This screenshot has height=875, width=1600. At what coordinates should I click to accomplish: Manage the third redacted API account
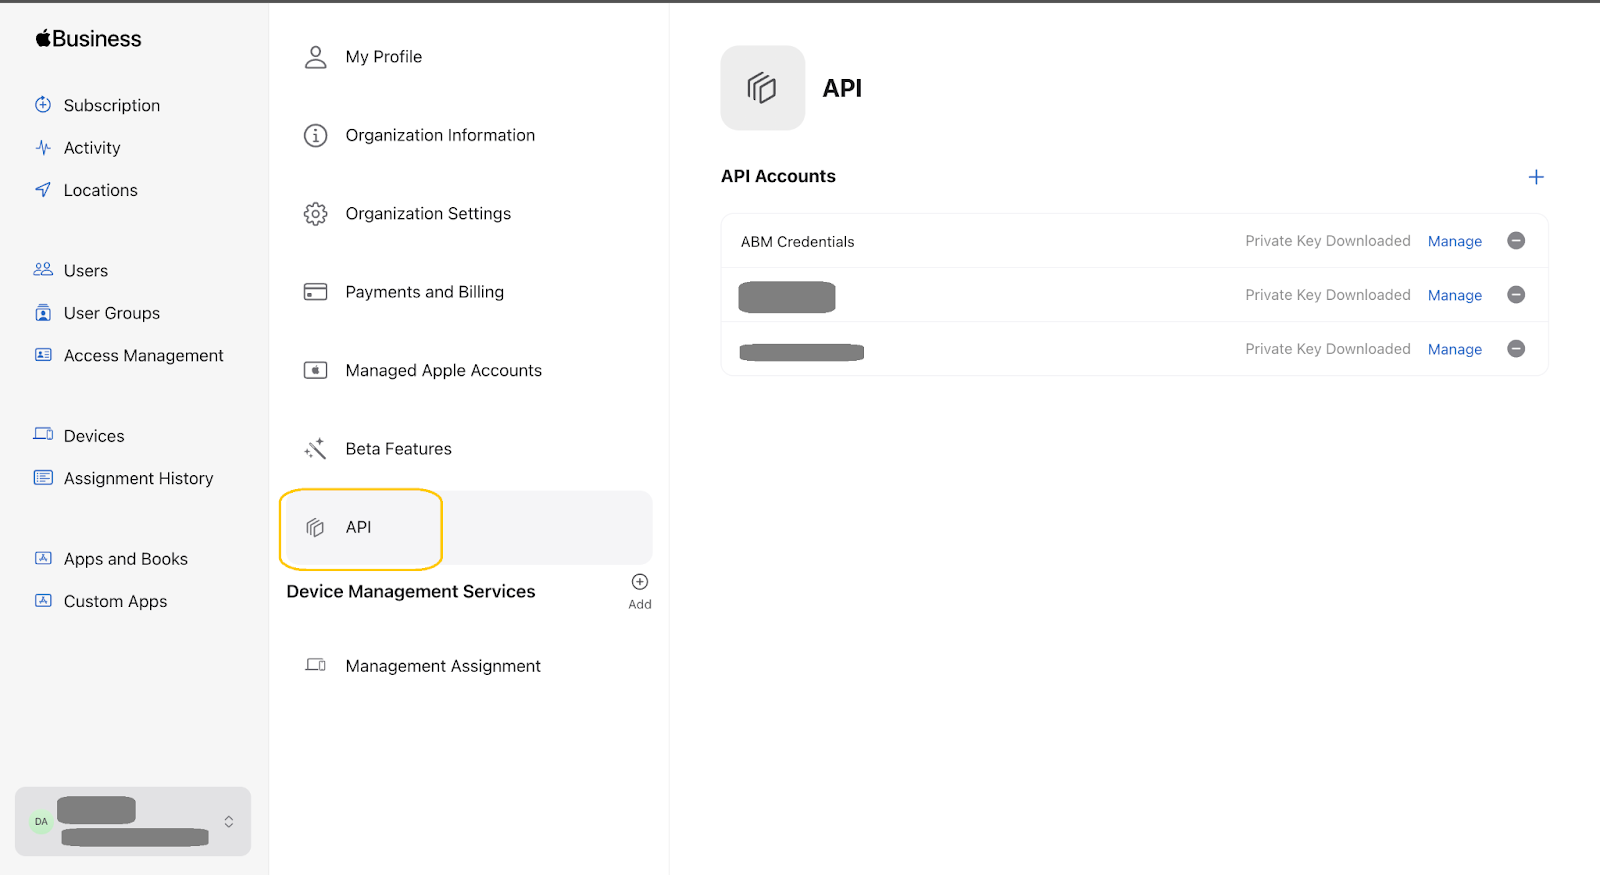point(1455,349)
